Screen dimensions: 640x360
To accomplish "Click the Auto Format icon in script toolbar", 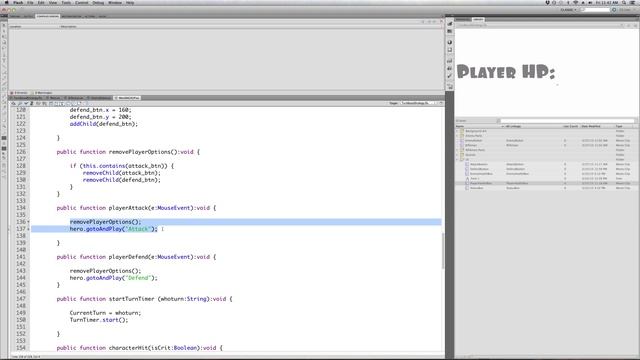I will (x=31, y=104).
